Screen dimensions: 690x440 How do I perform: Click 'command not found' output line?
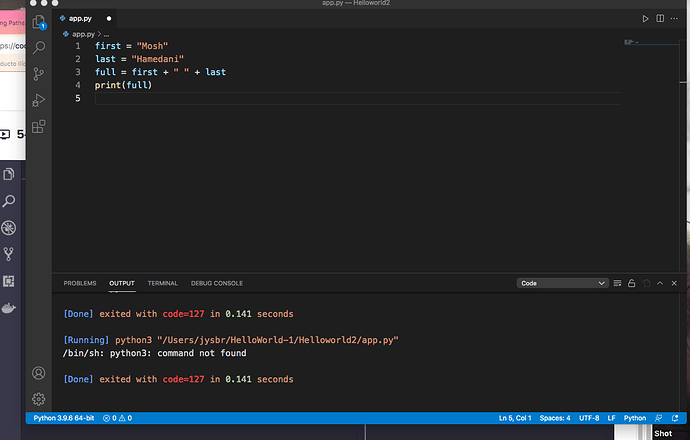tap(154, 353)
